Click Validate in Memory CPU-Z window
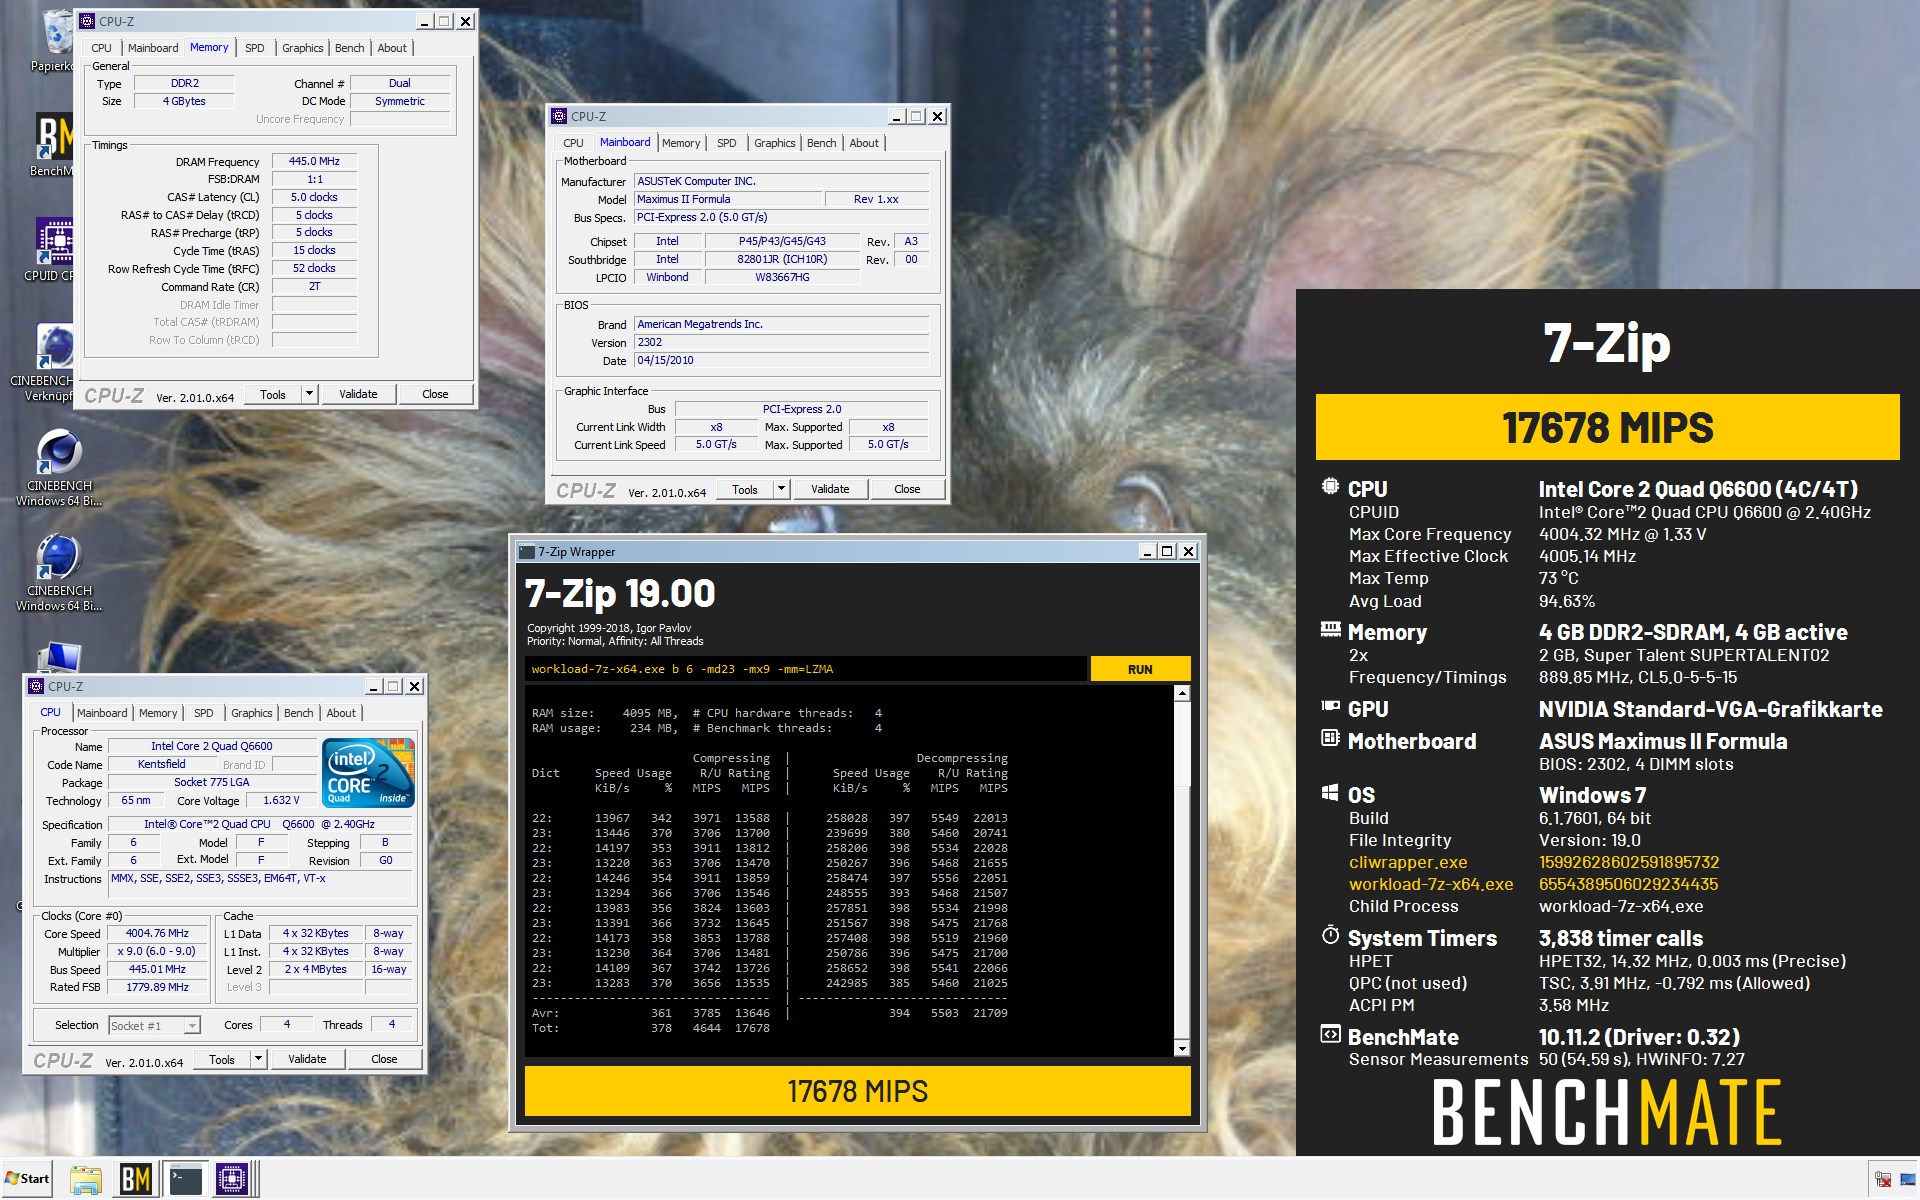The height and width of the screenshot is (1200, 1920). [x=358, y=394]
